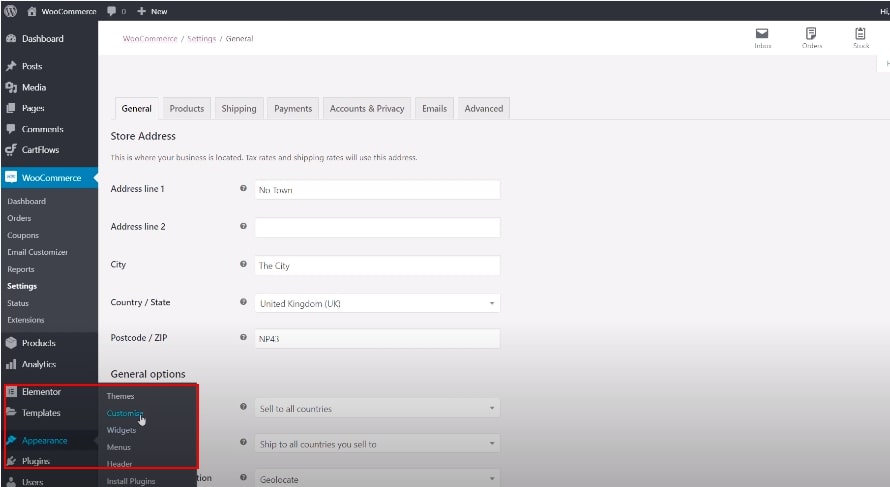The image size is (890, 487).
Task: Click the City input field
Action: (x=377, y=266)
